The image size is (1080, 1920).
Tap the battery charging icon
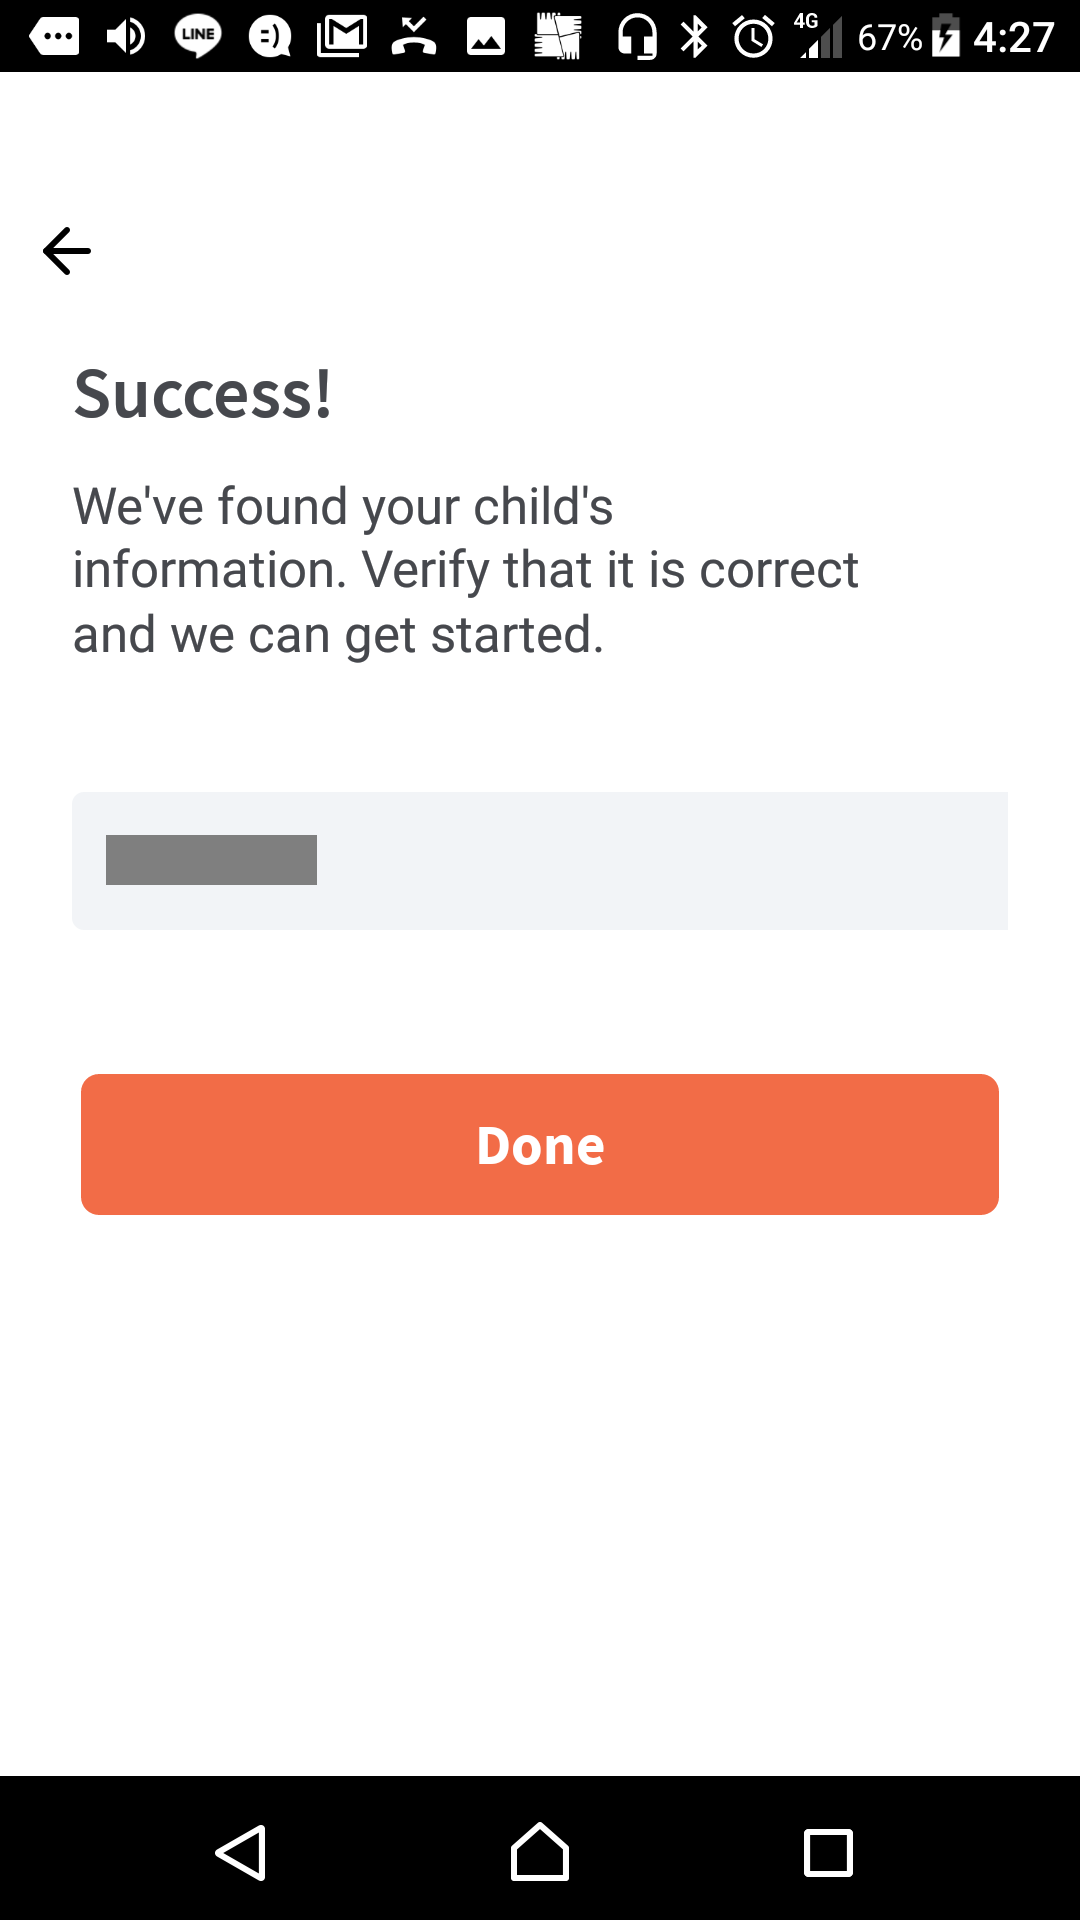point(945,37)
